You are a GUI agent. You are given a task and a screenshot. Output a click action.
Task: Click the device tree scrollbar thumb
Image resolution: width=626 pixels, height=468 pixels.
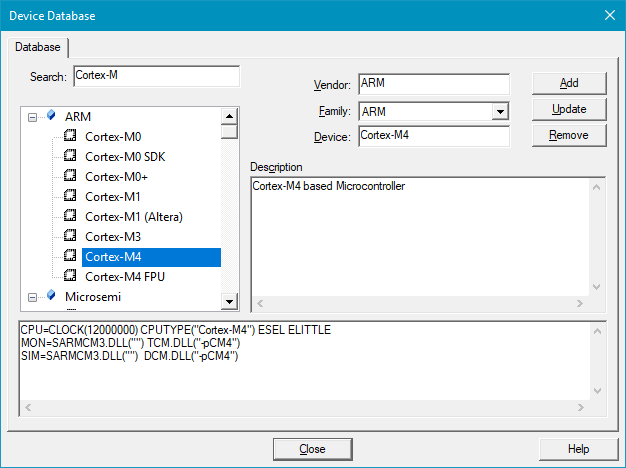tap(229, 131)
